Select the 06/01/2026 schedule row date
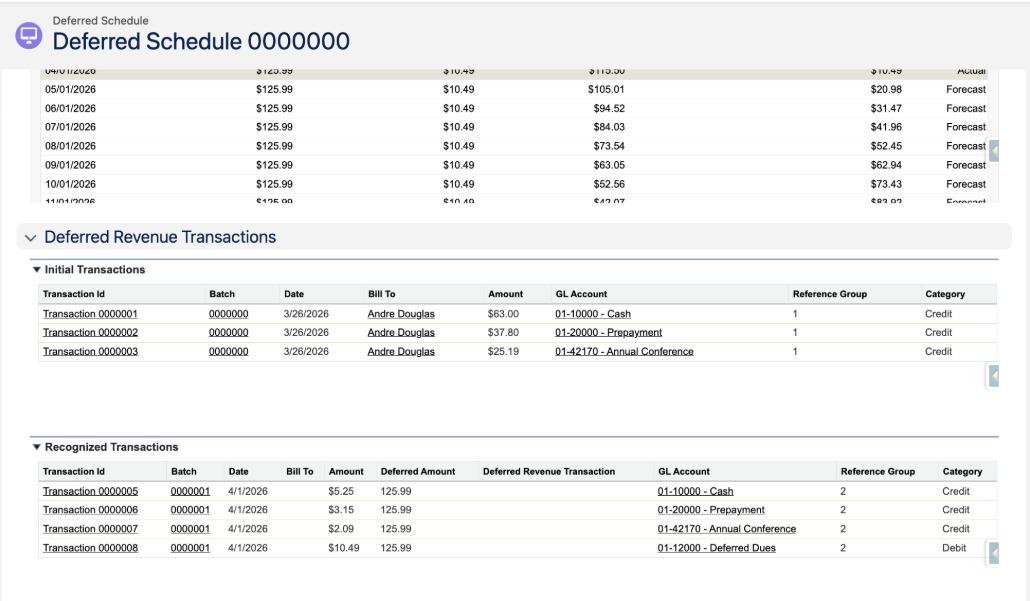1030x601 pixels. (x=70, y=108)
